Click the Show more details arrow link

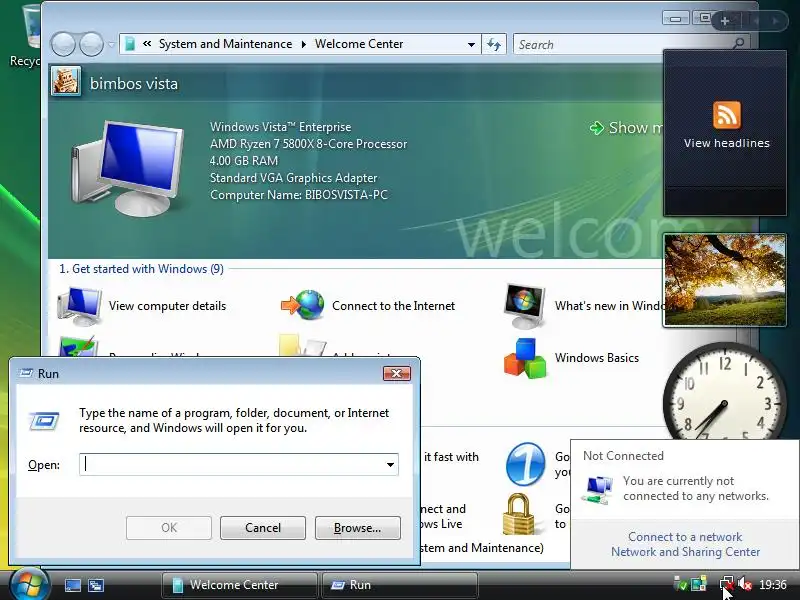tap(627, 128)
